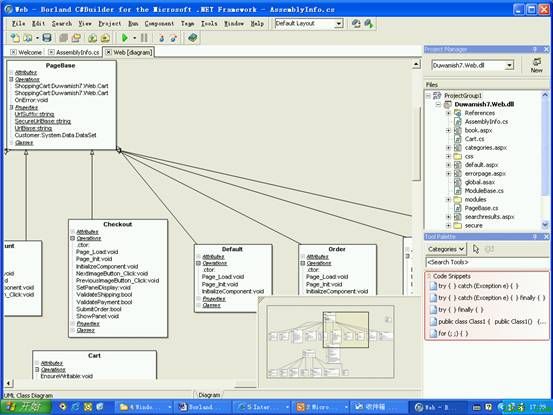This screenshot has width=553, height=415.
Task: Pin the Tool Palette panel
Action: 535,237
